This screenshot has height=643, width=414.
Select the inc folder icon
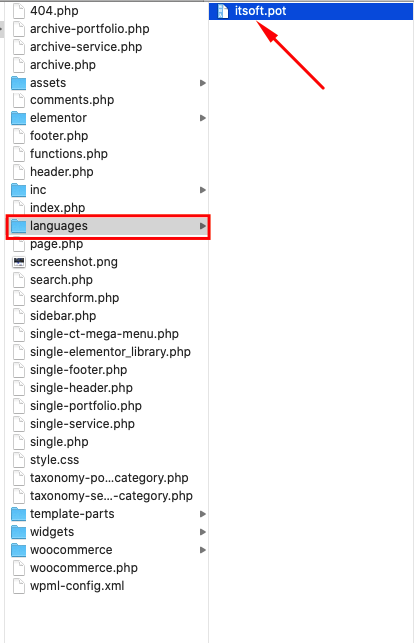pos(18,190)
